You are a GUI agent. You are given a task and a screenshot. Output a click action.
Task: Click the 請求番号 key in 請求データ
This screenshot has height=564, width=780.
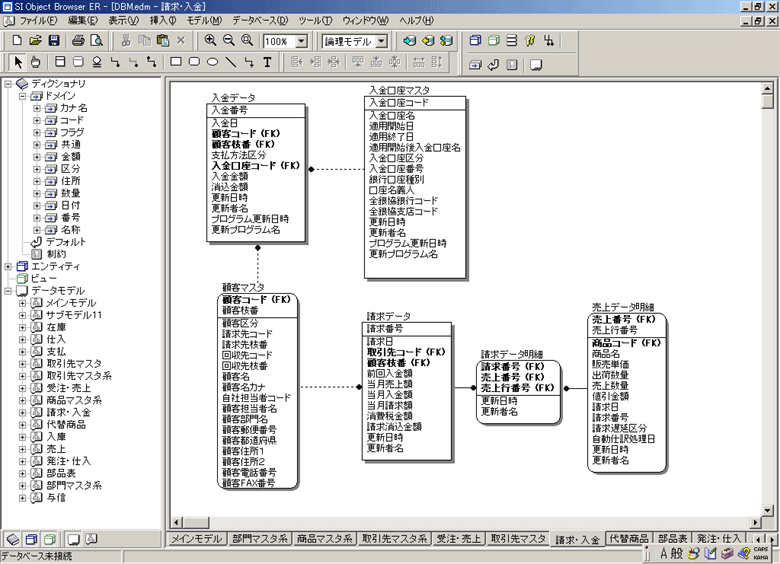coord(385,329)
